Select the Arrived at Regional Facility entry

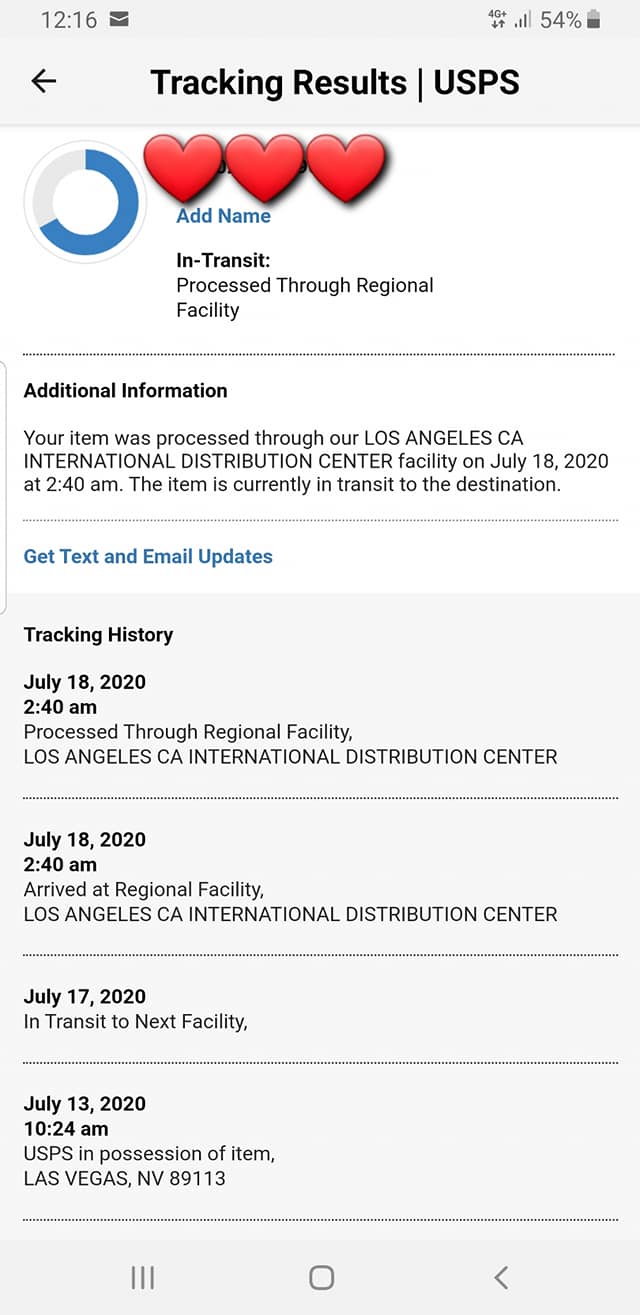(320, 876)
